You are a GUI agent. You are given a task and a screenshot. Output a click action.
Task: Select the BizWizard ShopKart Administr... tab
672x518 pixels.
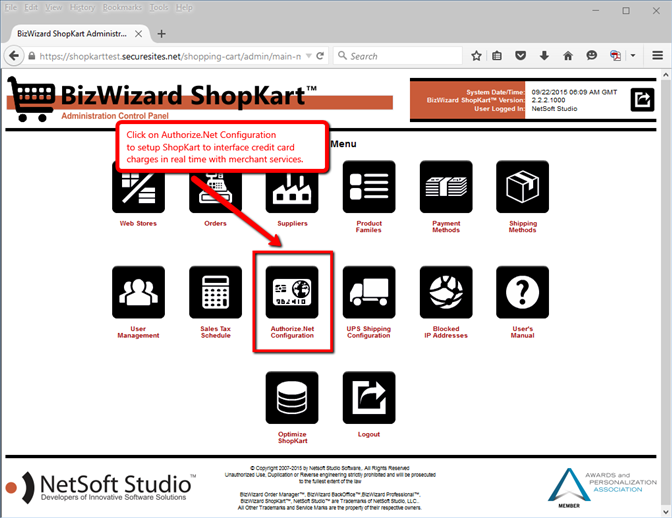[x=72, y=33]
